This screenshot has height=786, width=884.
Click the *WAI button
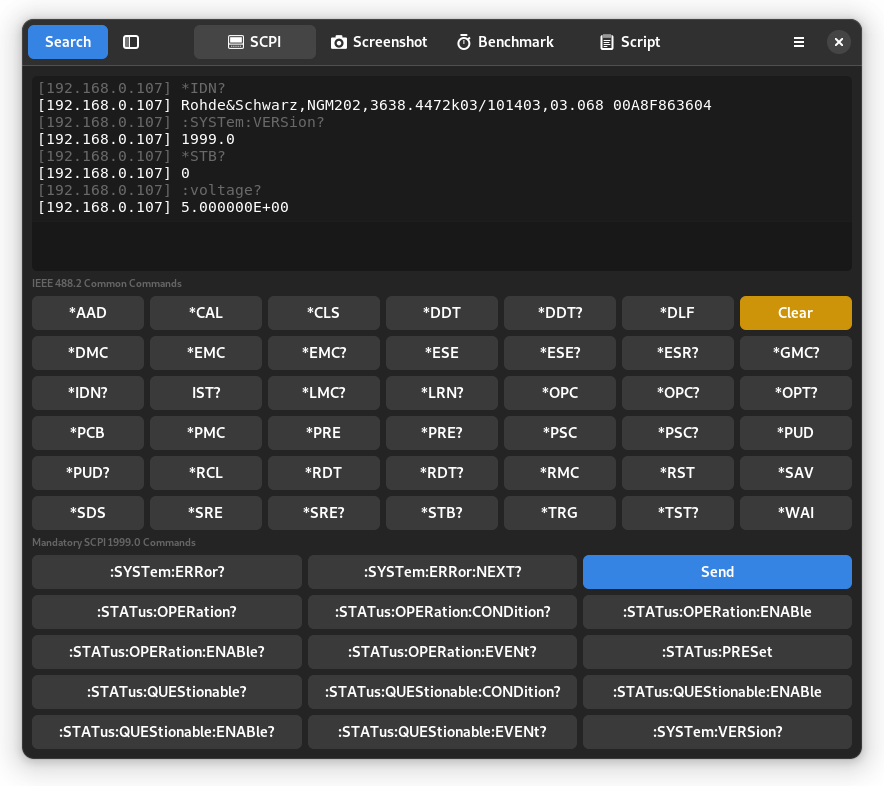(x=795, y=513)
